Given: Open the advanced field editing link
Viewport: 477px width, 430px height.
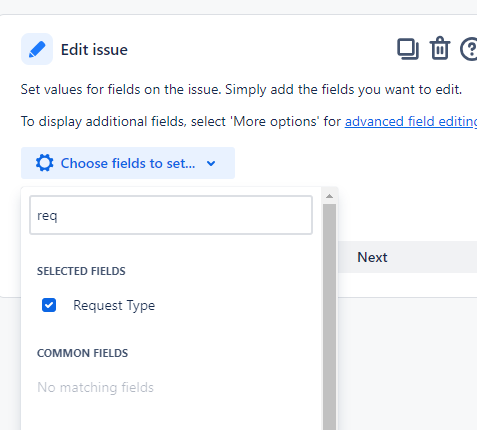Looking at the screenshot, I should click(x=411, y=121).
